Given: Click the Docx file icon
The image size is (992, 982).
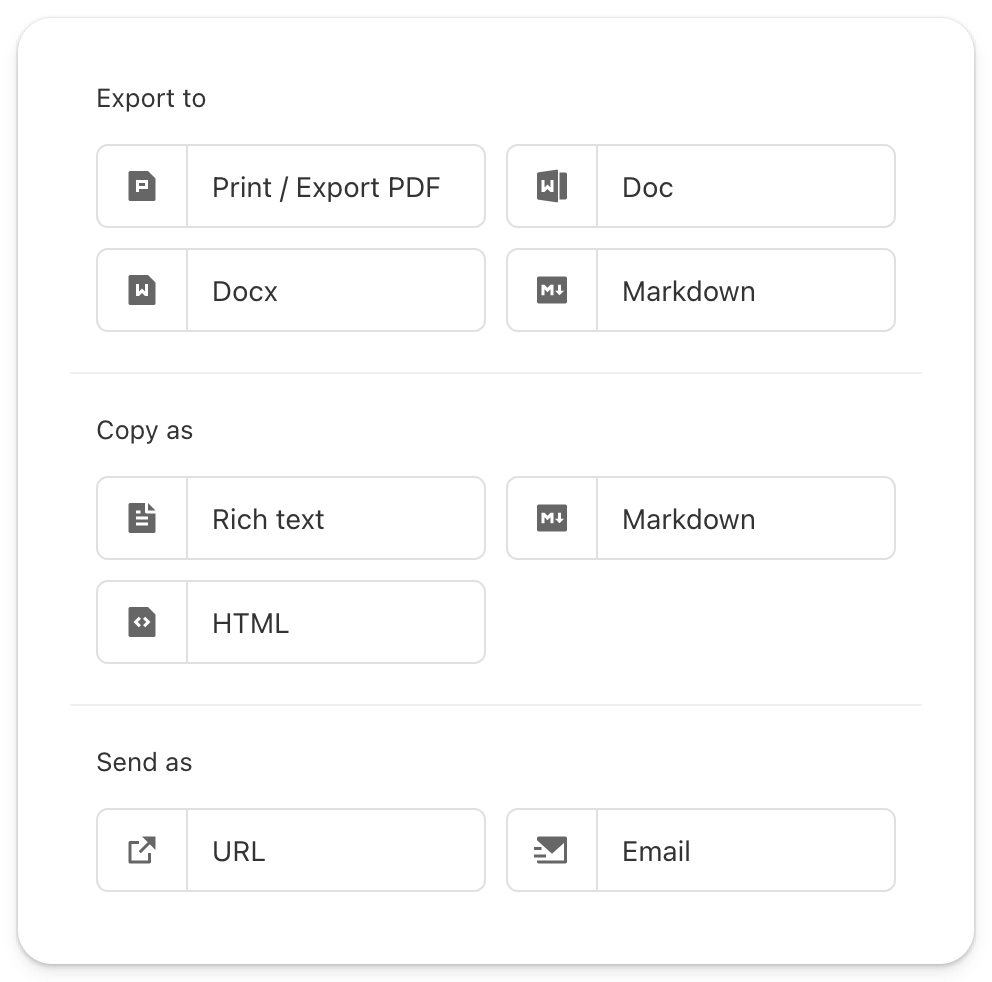Looking at the screenshot, I should click(142, 291).
